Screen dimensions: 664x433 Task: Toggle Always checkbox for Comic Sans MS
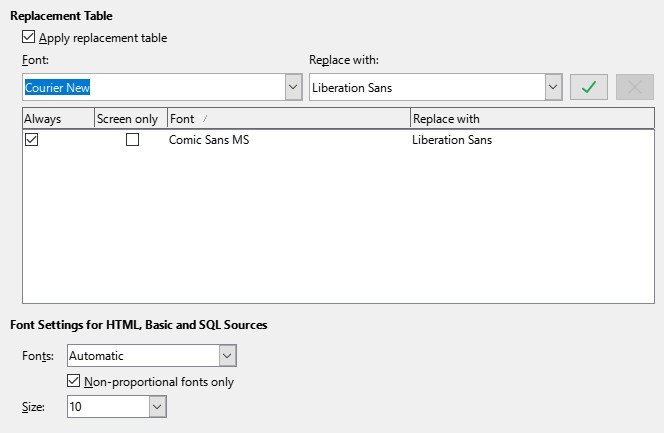tap(31, 140)
